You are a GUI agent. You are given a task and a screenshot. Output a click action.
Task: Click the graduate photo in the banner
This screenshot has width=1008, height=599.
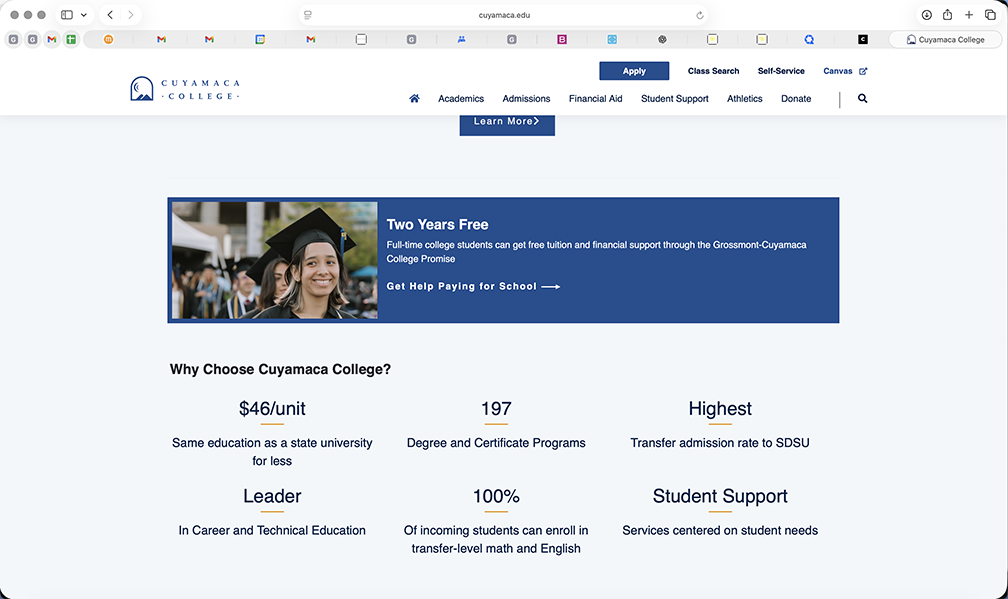pyautogui.click(x=274, y=260)
